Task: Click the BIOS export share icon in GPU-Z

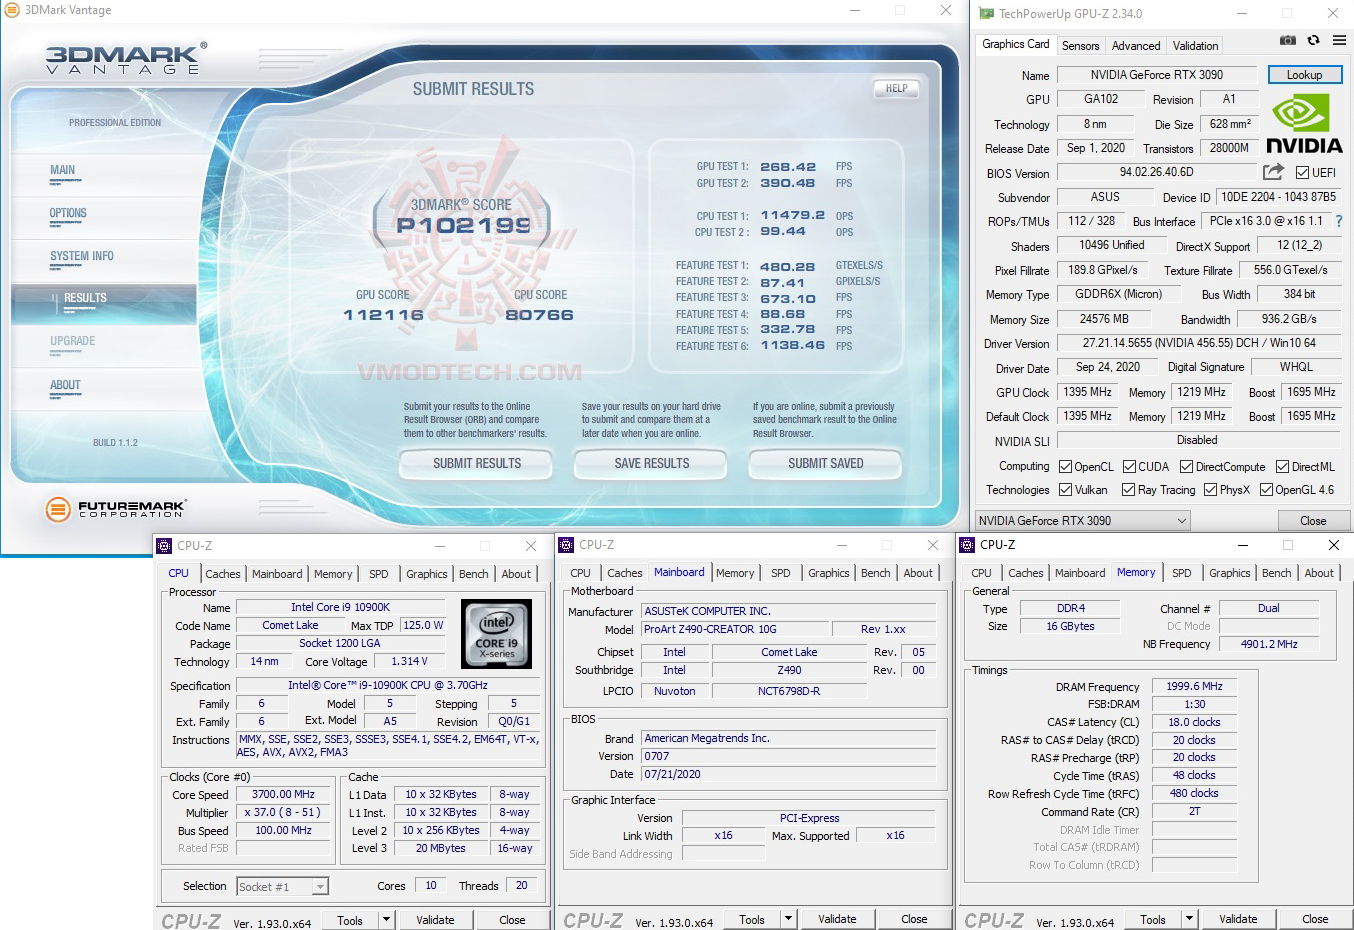Action: click(1273, 172)
